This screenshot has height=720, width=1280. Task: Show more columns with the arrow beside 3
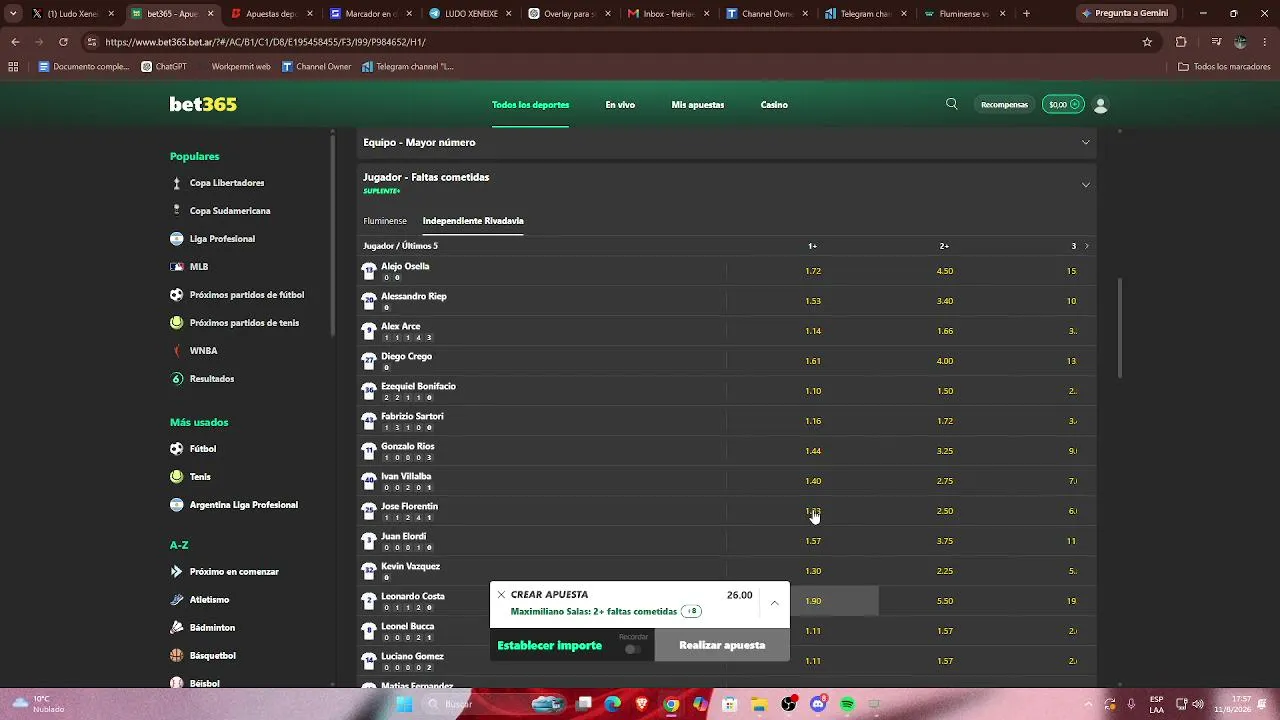pyautogui.click(x=1087, y=246)
